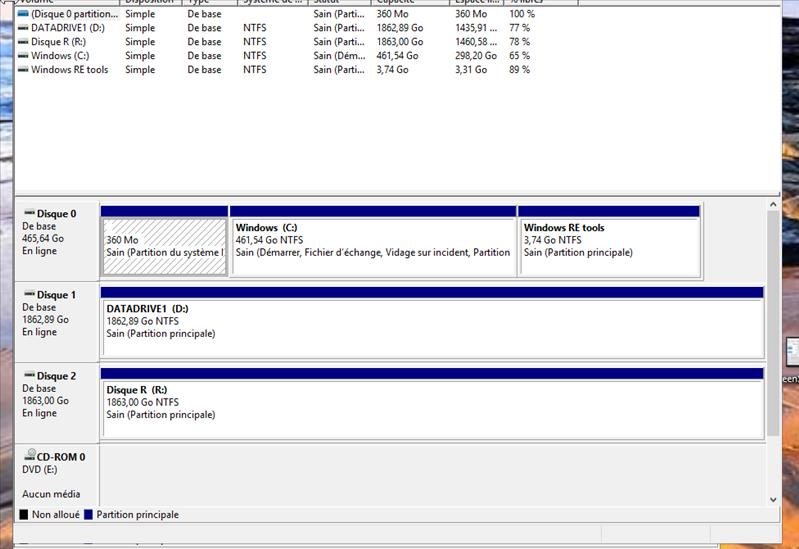The height and width of the screenshot is (549, 799).
Task: Click the Partition principale legend label
Action: coord(138,514)
